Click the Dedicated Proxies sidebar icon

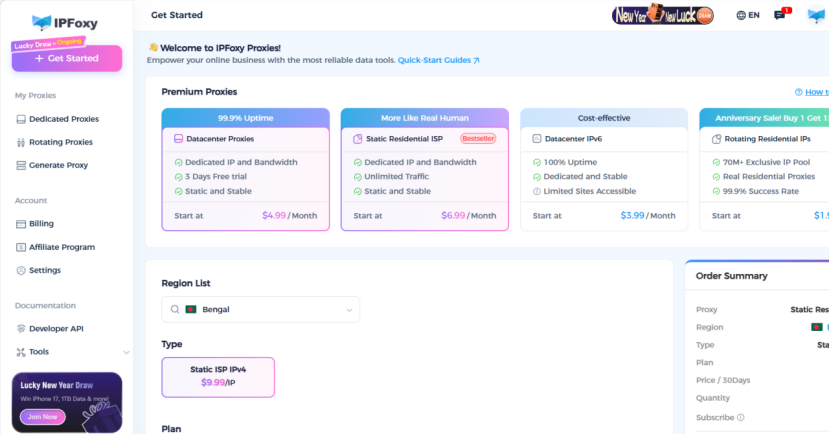[x=21, y=119]
